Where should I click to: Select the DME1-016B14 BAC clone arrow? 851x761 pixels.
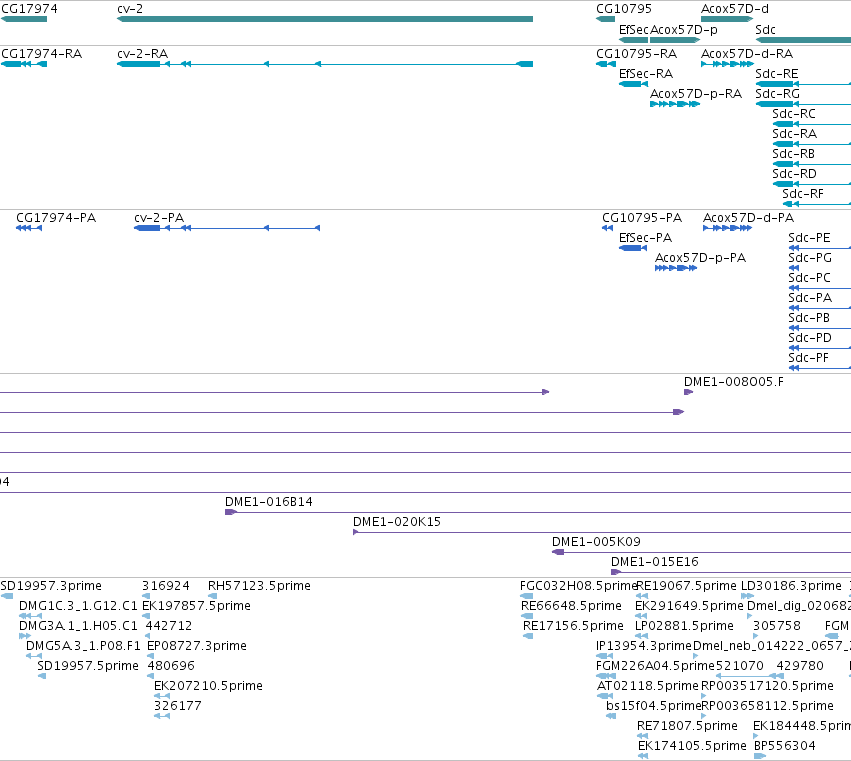click(231, 512)
